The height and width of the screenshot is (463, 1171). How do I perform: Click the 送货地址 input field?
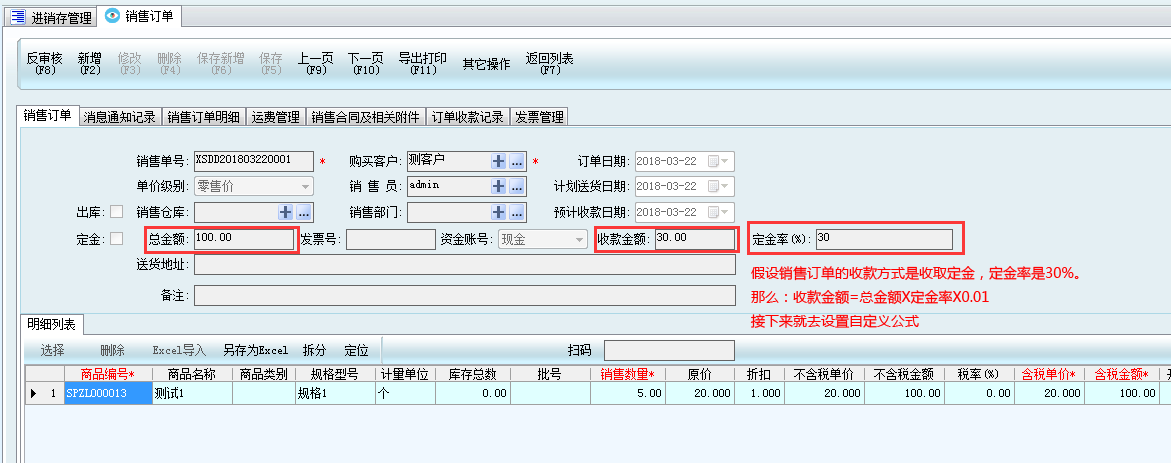click(465, 265)
